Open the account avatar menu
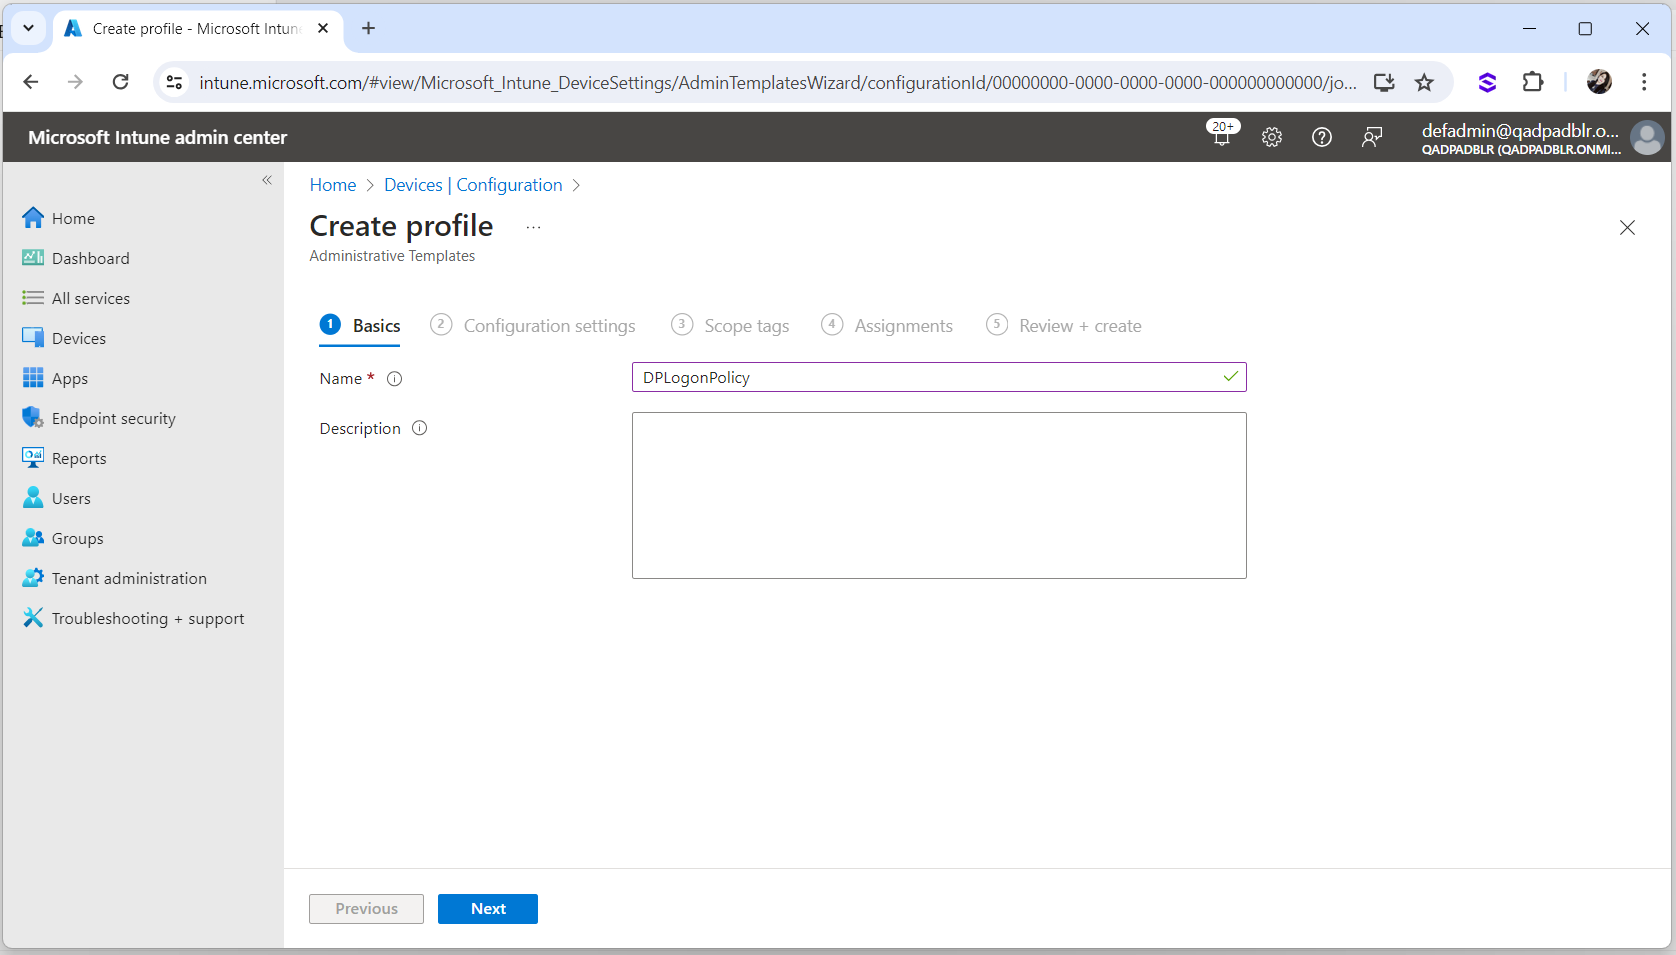The image size is (1676, 955). (x=1647, y=137)
